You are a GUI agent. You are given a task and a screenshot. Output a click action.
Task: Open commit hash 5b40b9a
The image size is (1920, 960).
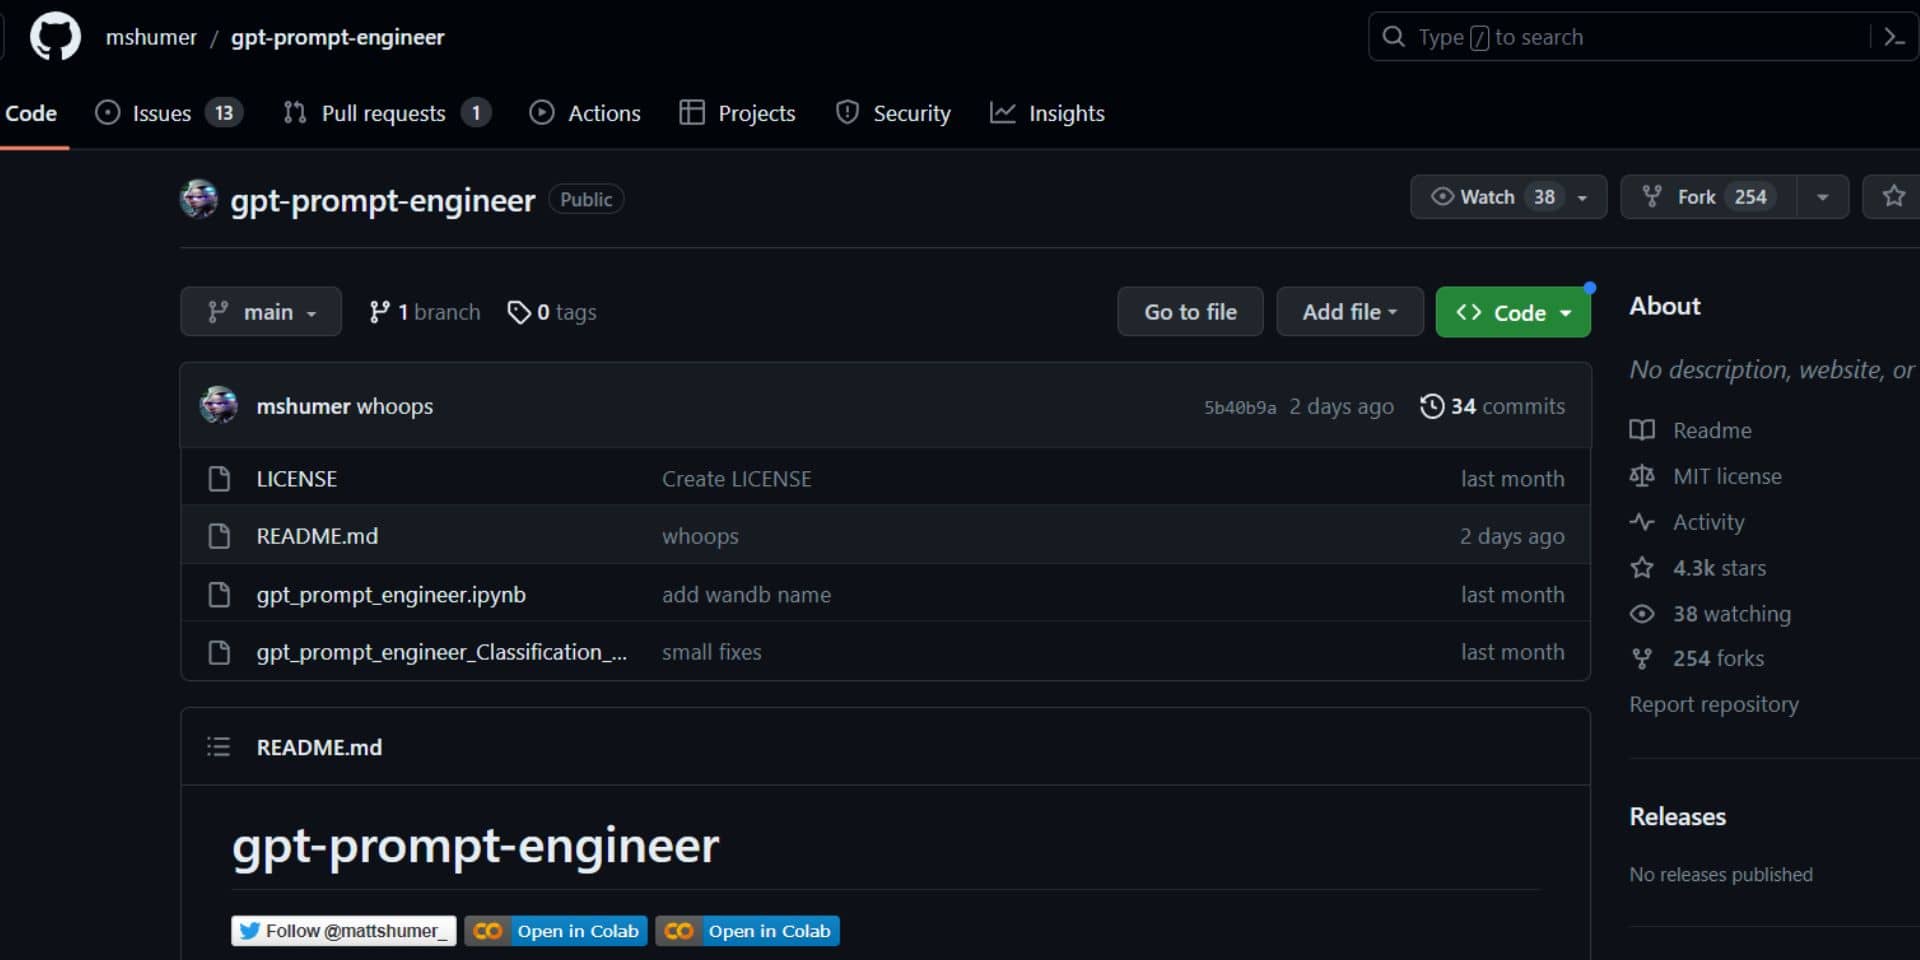[x=1240, y=407]
